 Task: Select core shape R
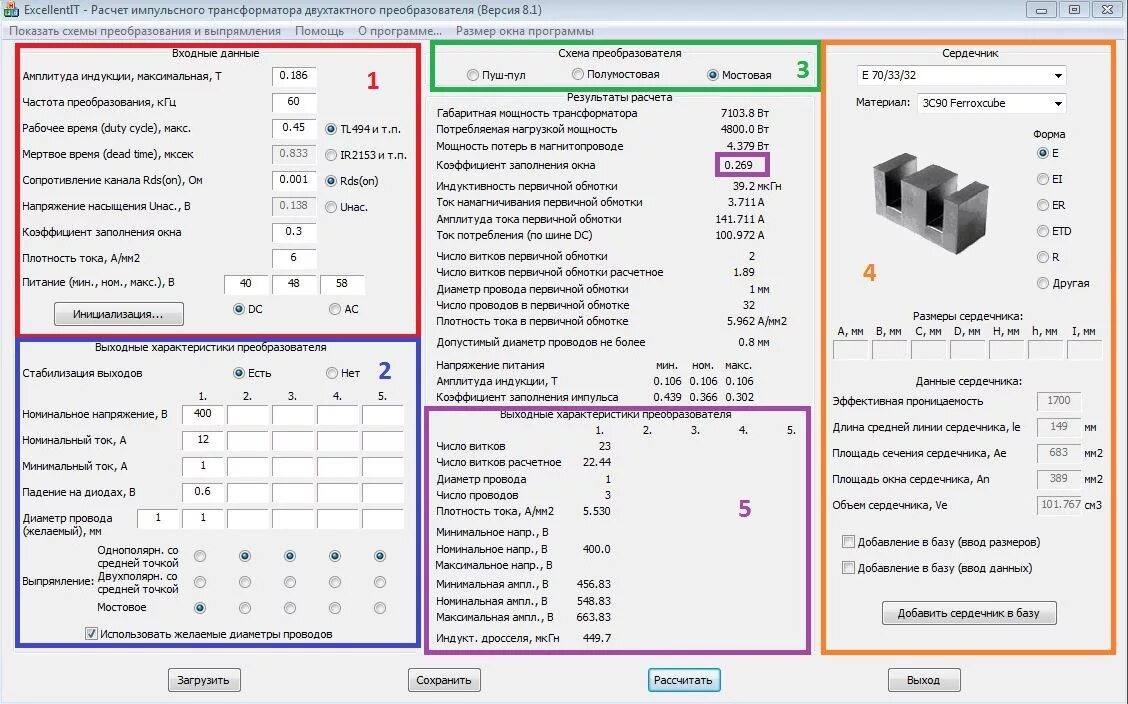1043,257
